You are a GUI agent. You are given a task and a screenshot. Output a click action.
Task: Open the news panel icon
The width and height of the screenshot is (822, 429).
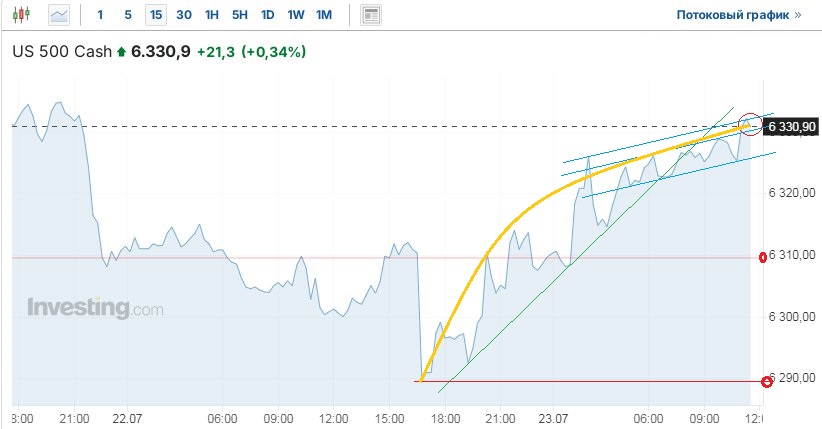[371, 15]
